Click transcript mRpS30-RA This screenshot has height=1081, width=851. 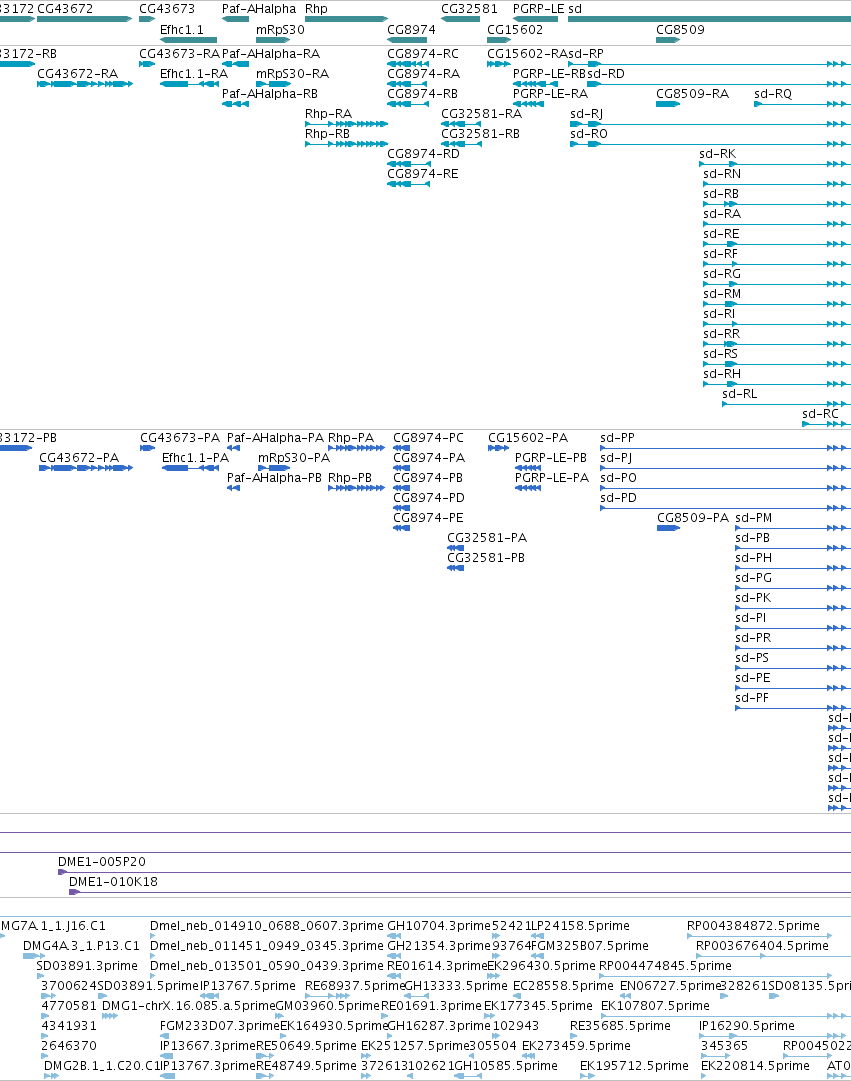click(292, 74)
